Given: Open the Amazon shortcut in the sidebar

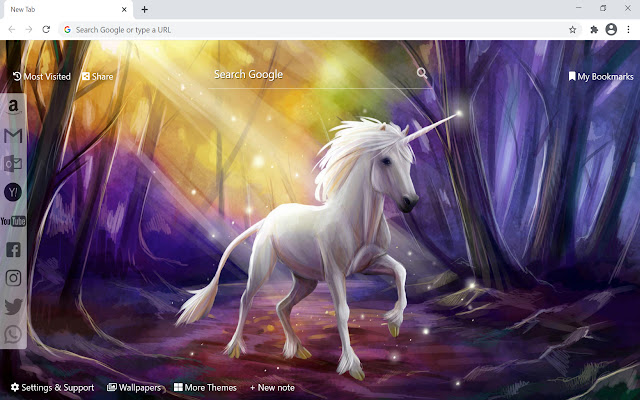Looking at the screenshot, I should click(x=13, y=107).
